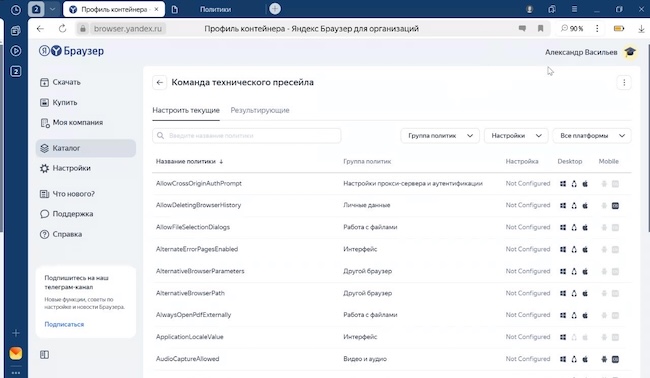The width and height of the screenshot is (650, 378).
Task: Open the Yandex Mail icon in side panel
Action: click(x=15, y=354)
